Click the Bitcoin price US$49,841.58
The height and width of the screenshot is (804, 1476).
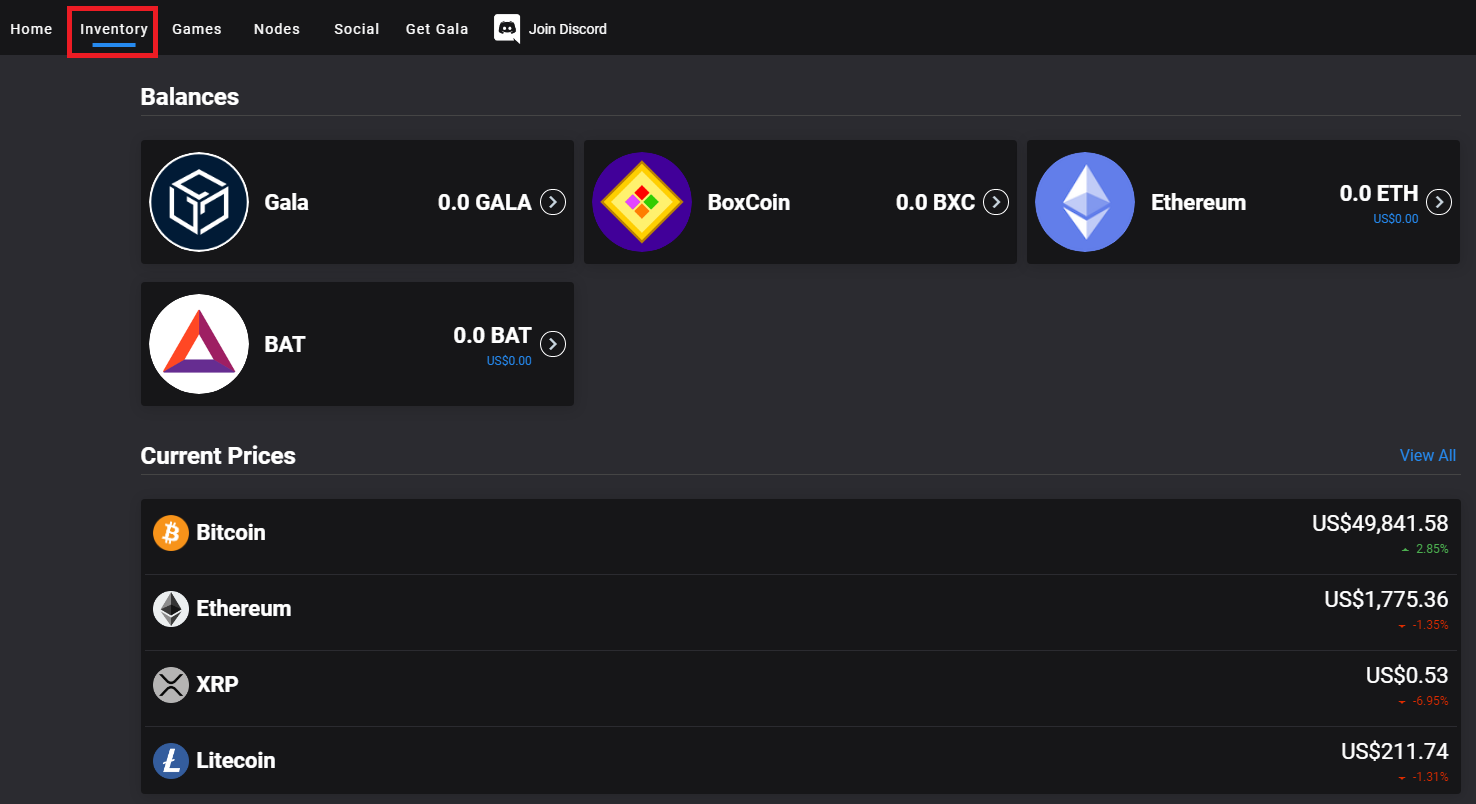tap(1380, 523)
